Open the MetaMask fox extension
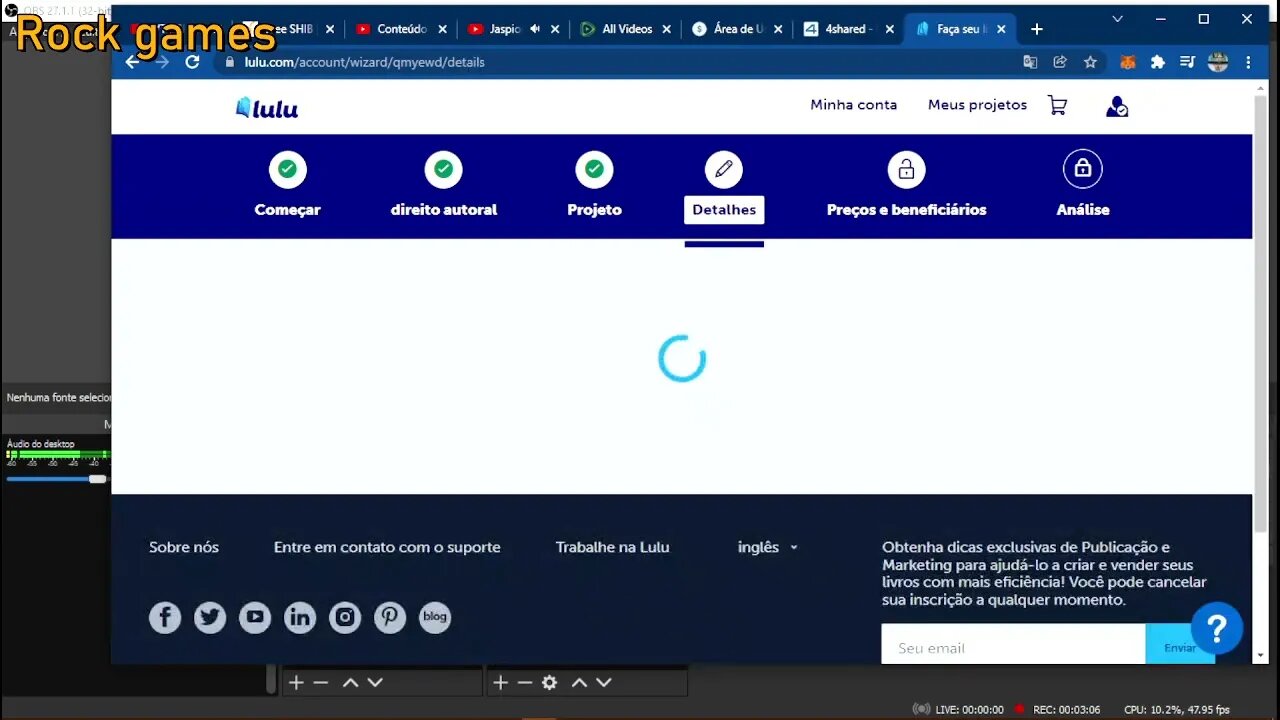The width and height of the screenshot is (1280, 720). [x=1128, y=62]
